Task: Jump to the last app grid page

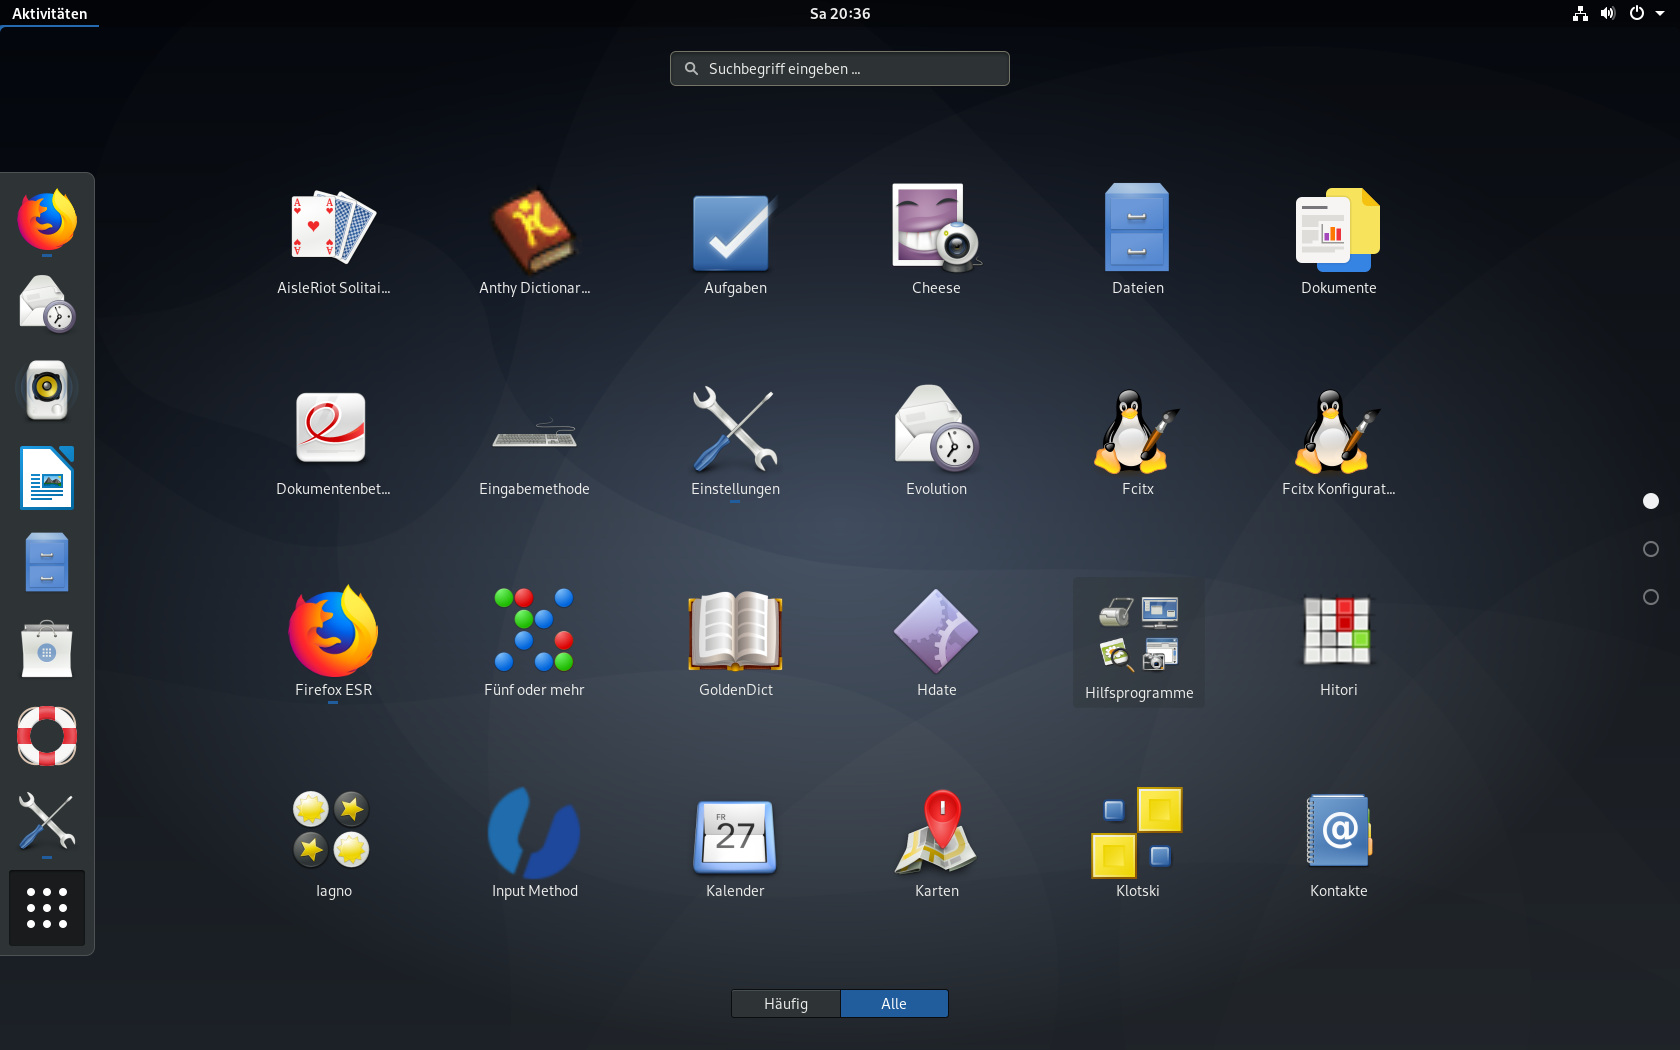Action: (1650, 597)
